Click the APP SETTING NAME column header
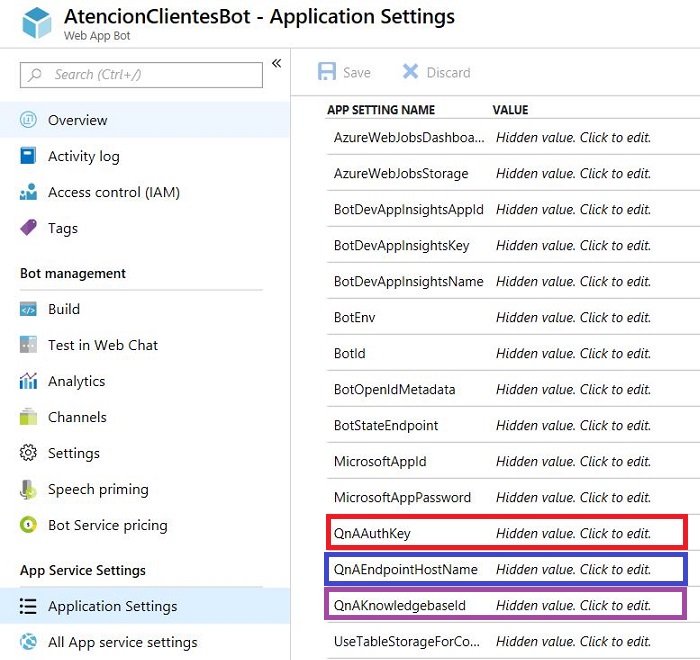This screenshot has height=660, width=700. (381, 110)
